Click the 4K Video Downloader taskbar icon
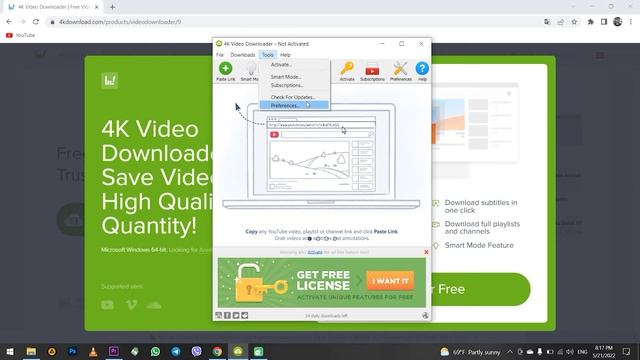Viewport: 640px width, 360px height. (x=238, y=351)
